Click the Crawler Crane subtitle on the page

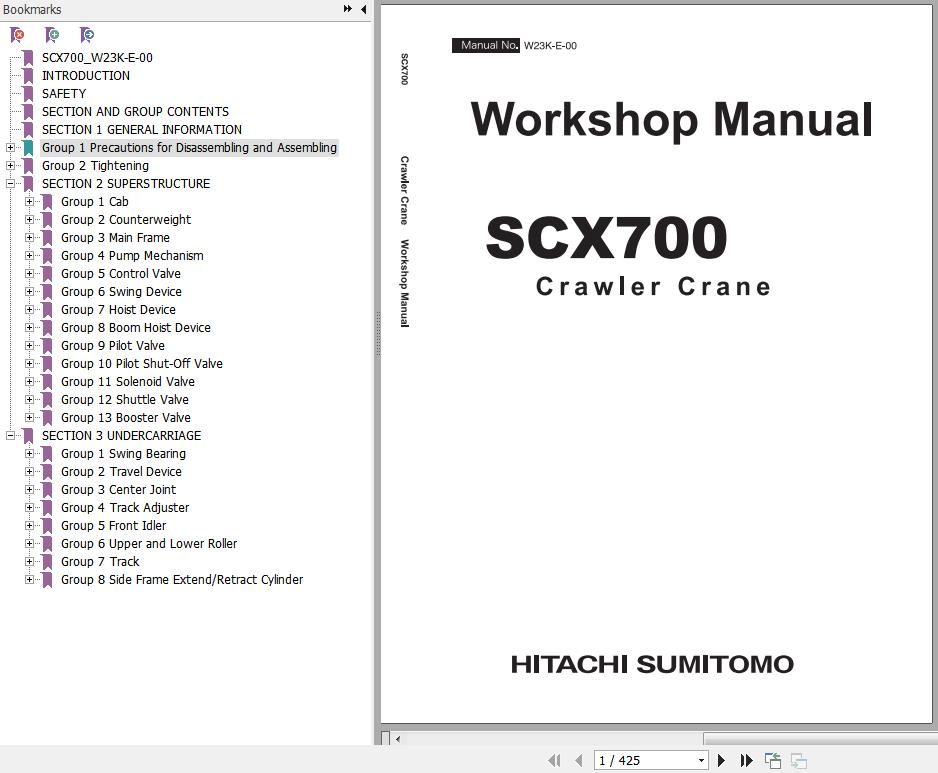click(x=653, y=287)
